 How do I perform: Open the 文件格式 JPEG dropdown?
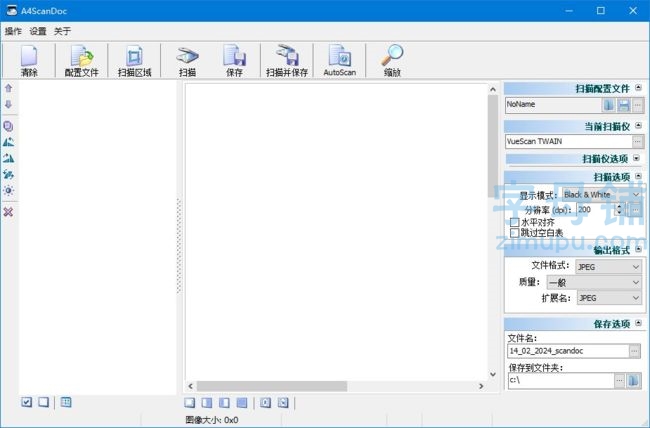click(609, 267)
